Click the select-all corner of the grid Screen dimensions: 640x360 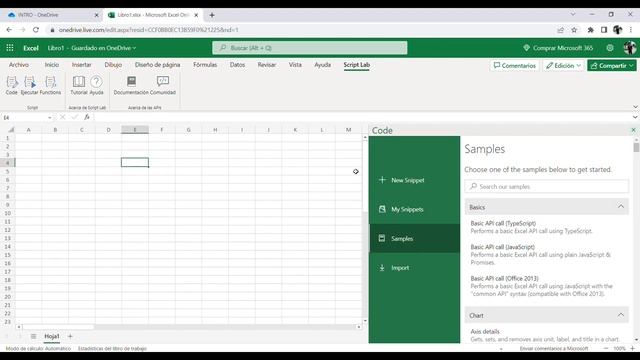11,130
